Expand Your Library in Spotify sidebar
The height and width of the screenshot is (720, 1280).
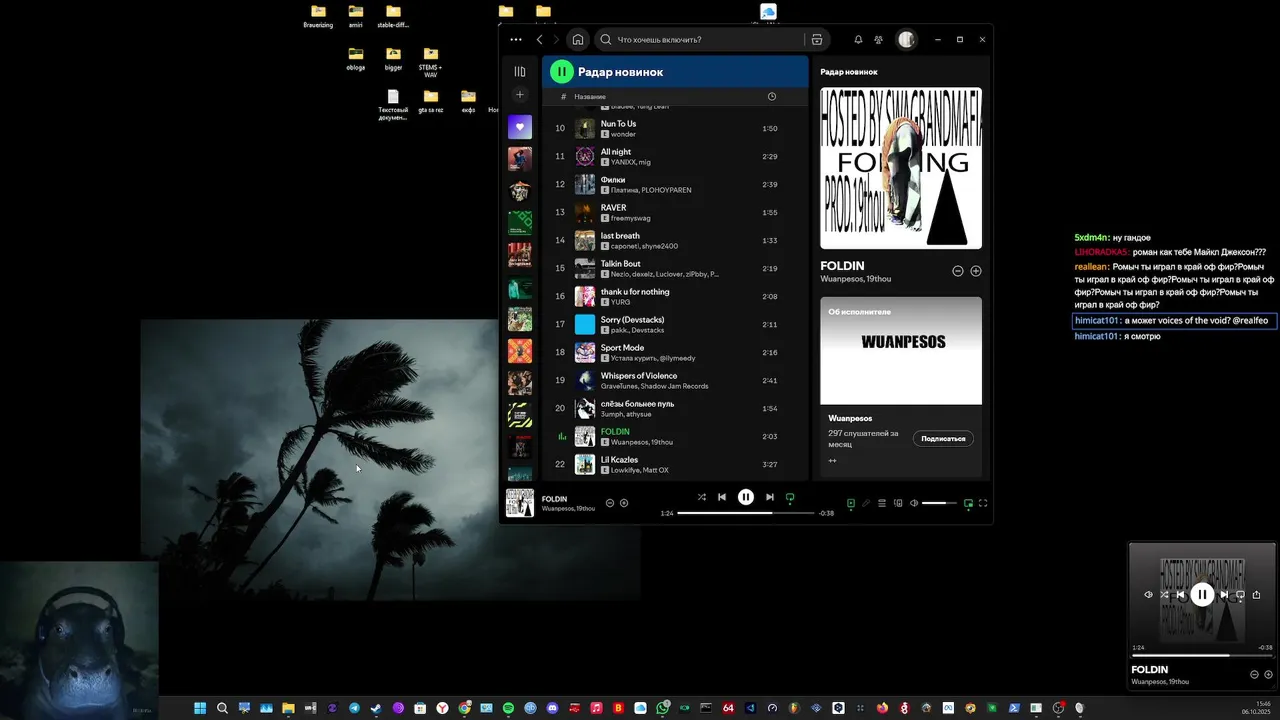519,72
